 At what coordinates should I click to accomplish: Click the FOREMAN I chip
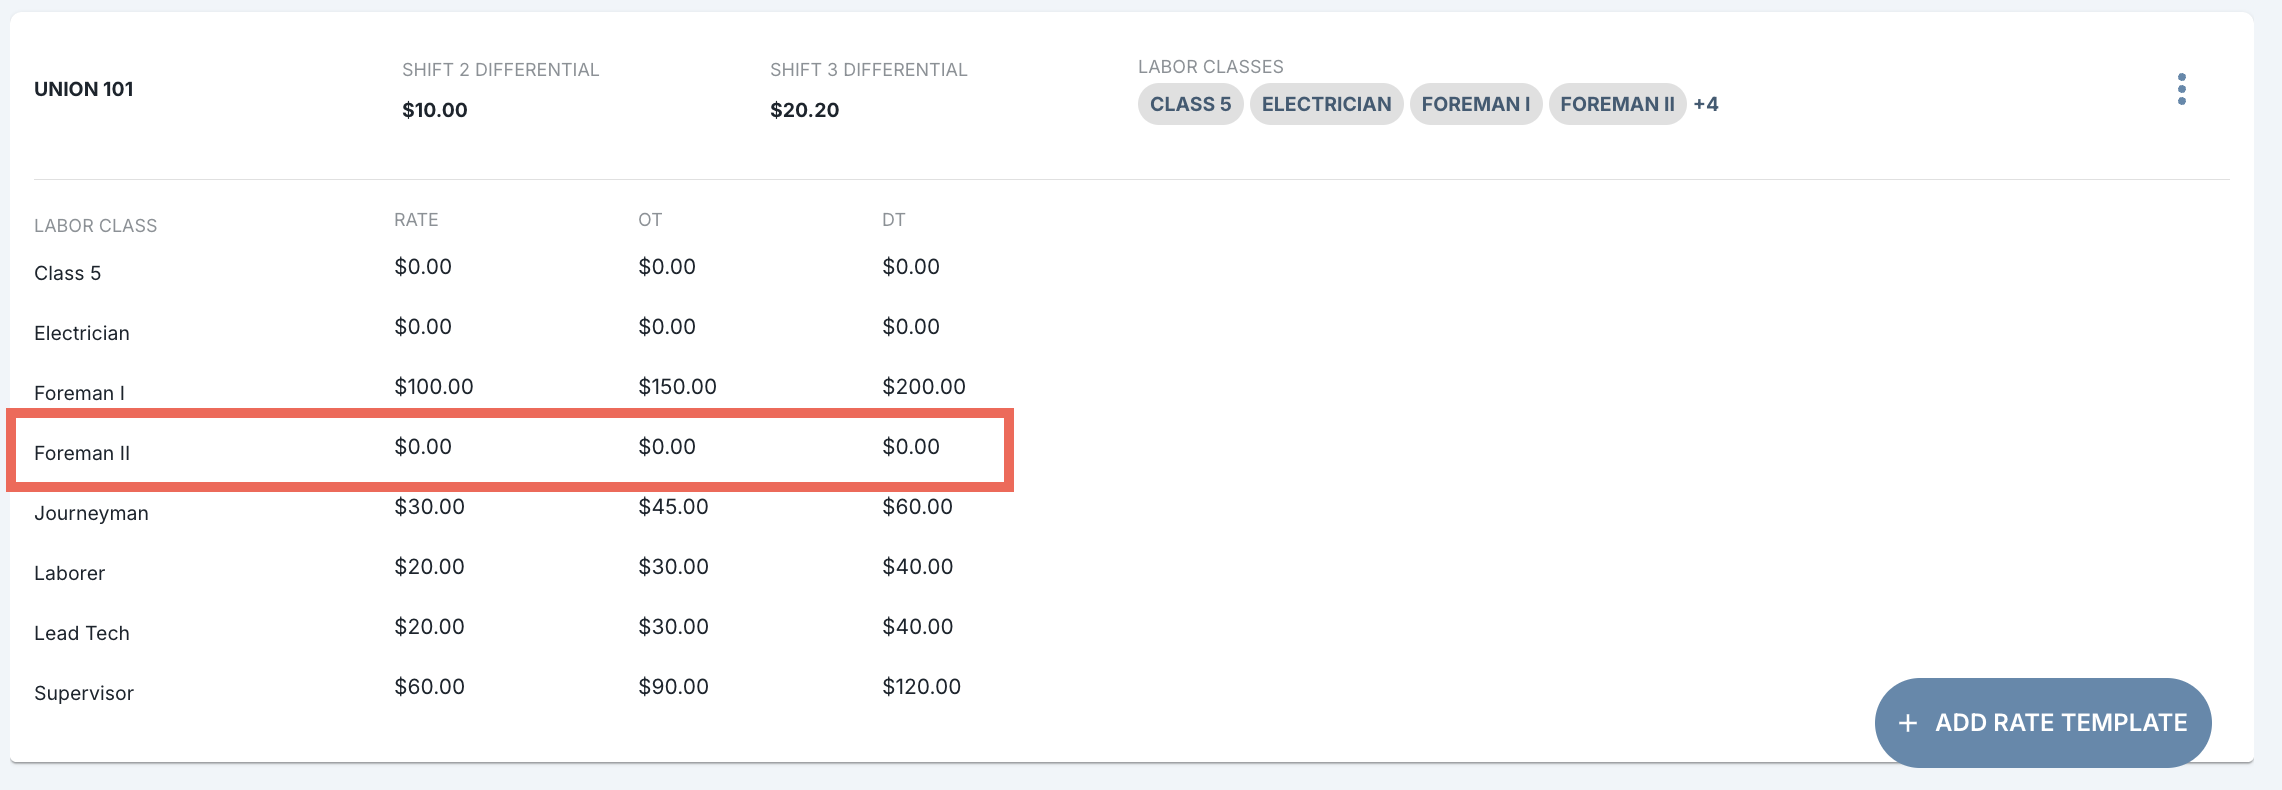1476,104
